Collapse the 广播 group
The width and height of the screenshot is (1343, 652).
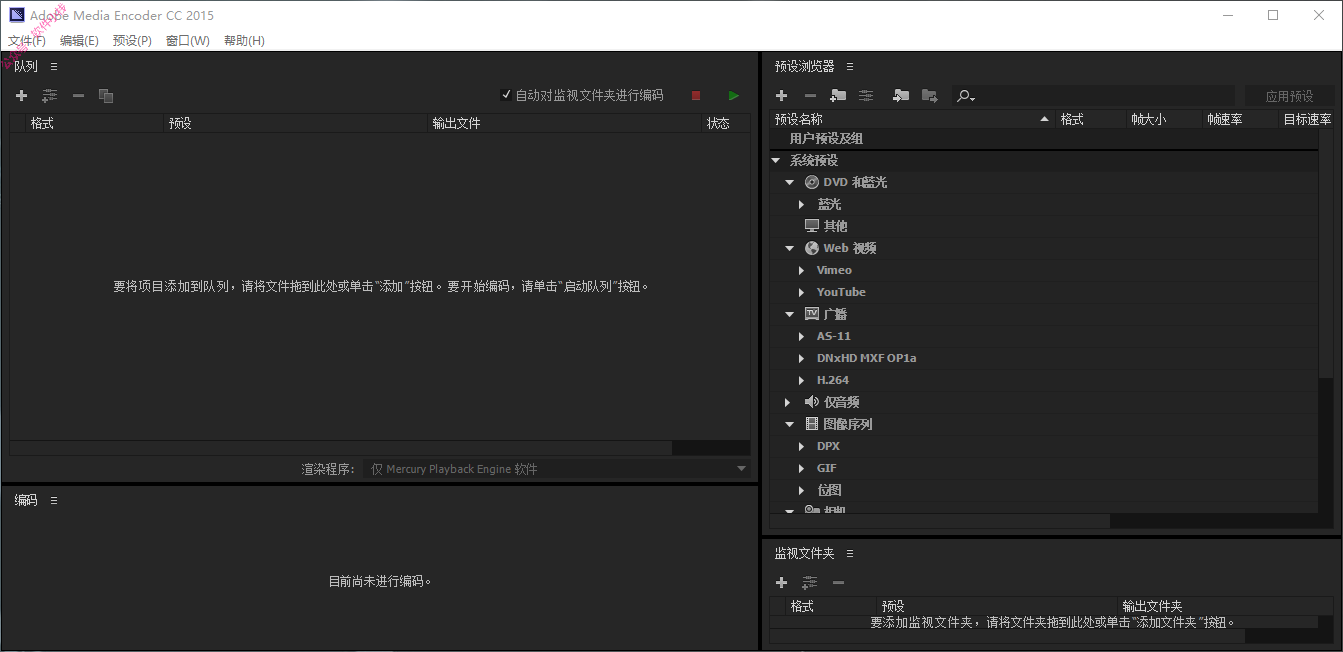(x=790, y=315)
